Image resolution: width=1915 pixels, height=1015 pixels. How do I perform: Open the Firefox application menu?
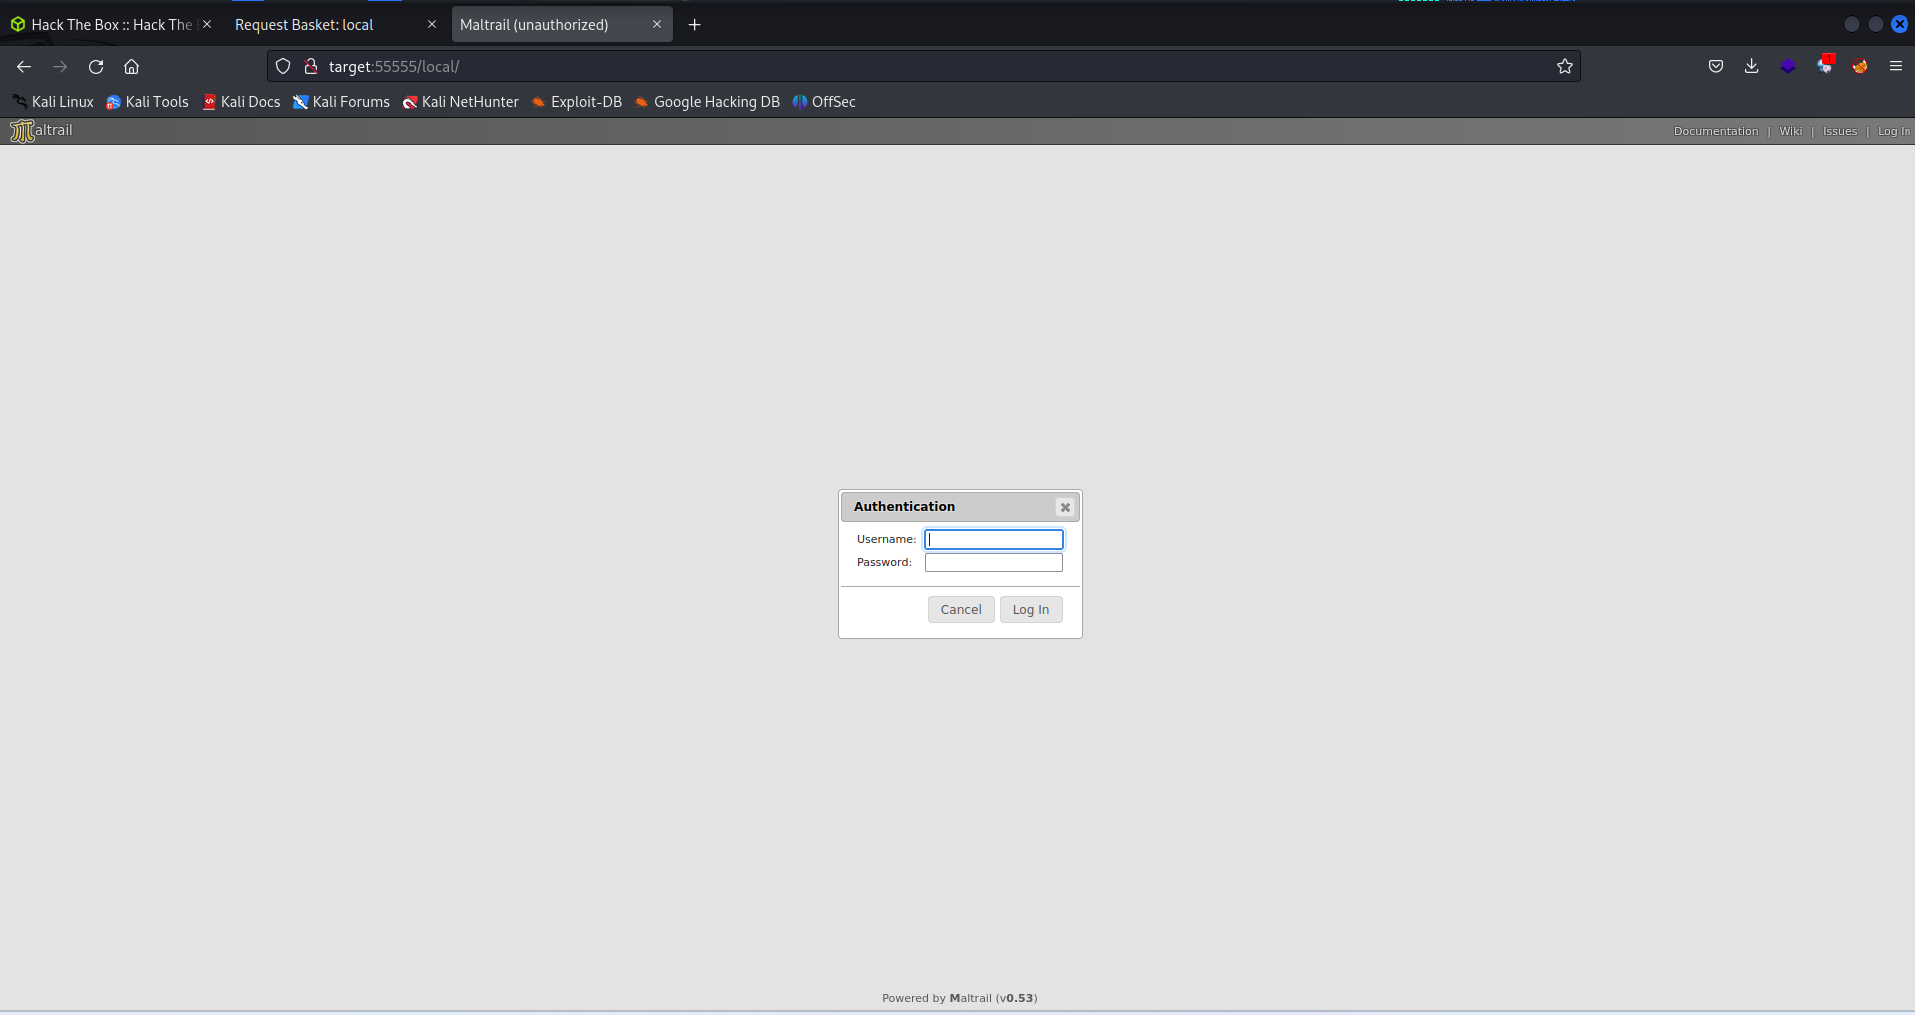click(1895, 66)
